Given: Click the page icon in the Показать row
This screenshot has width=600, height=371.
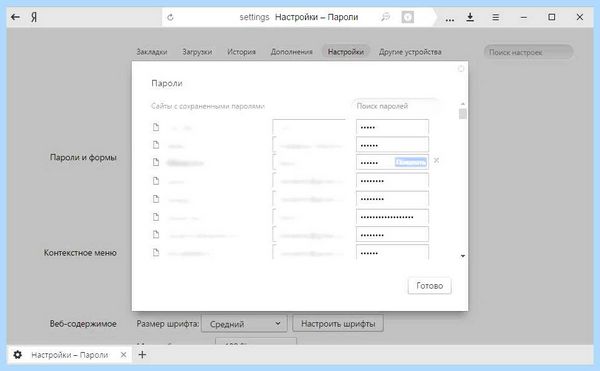Looking at the screenshot, I should pos(156,163).
